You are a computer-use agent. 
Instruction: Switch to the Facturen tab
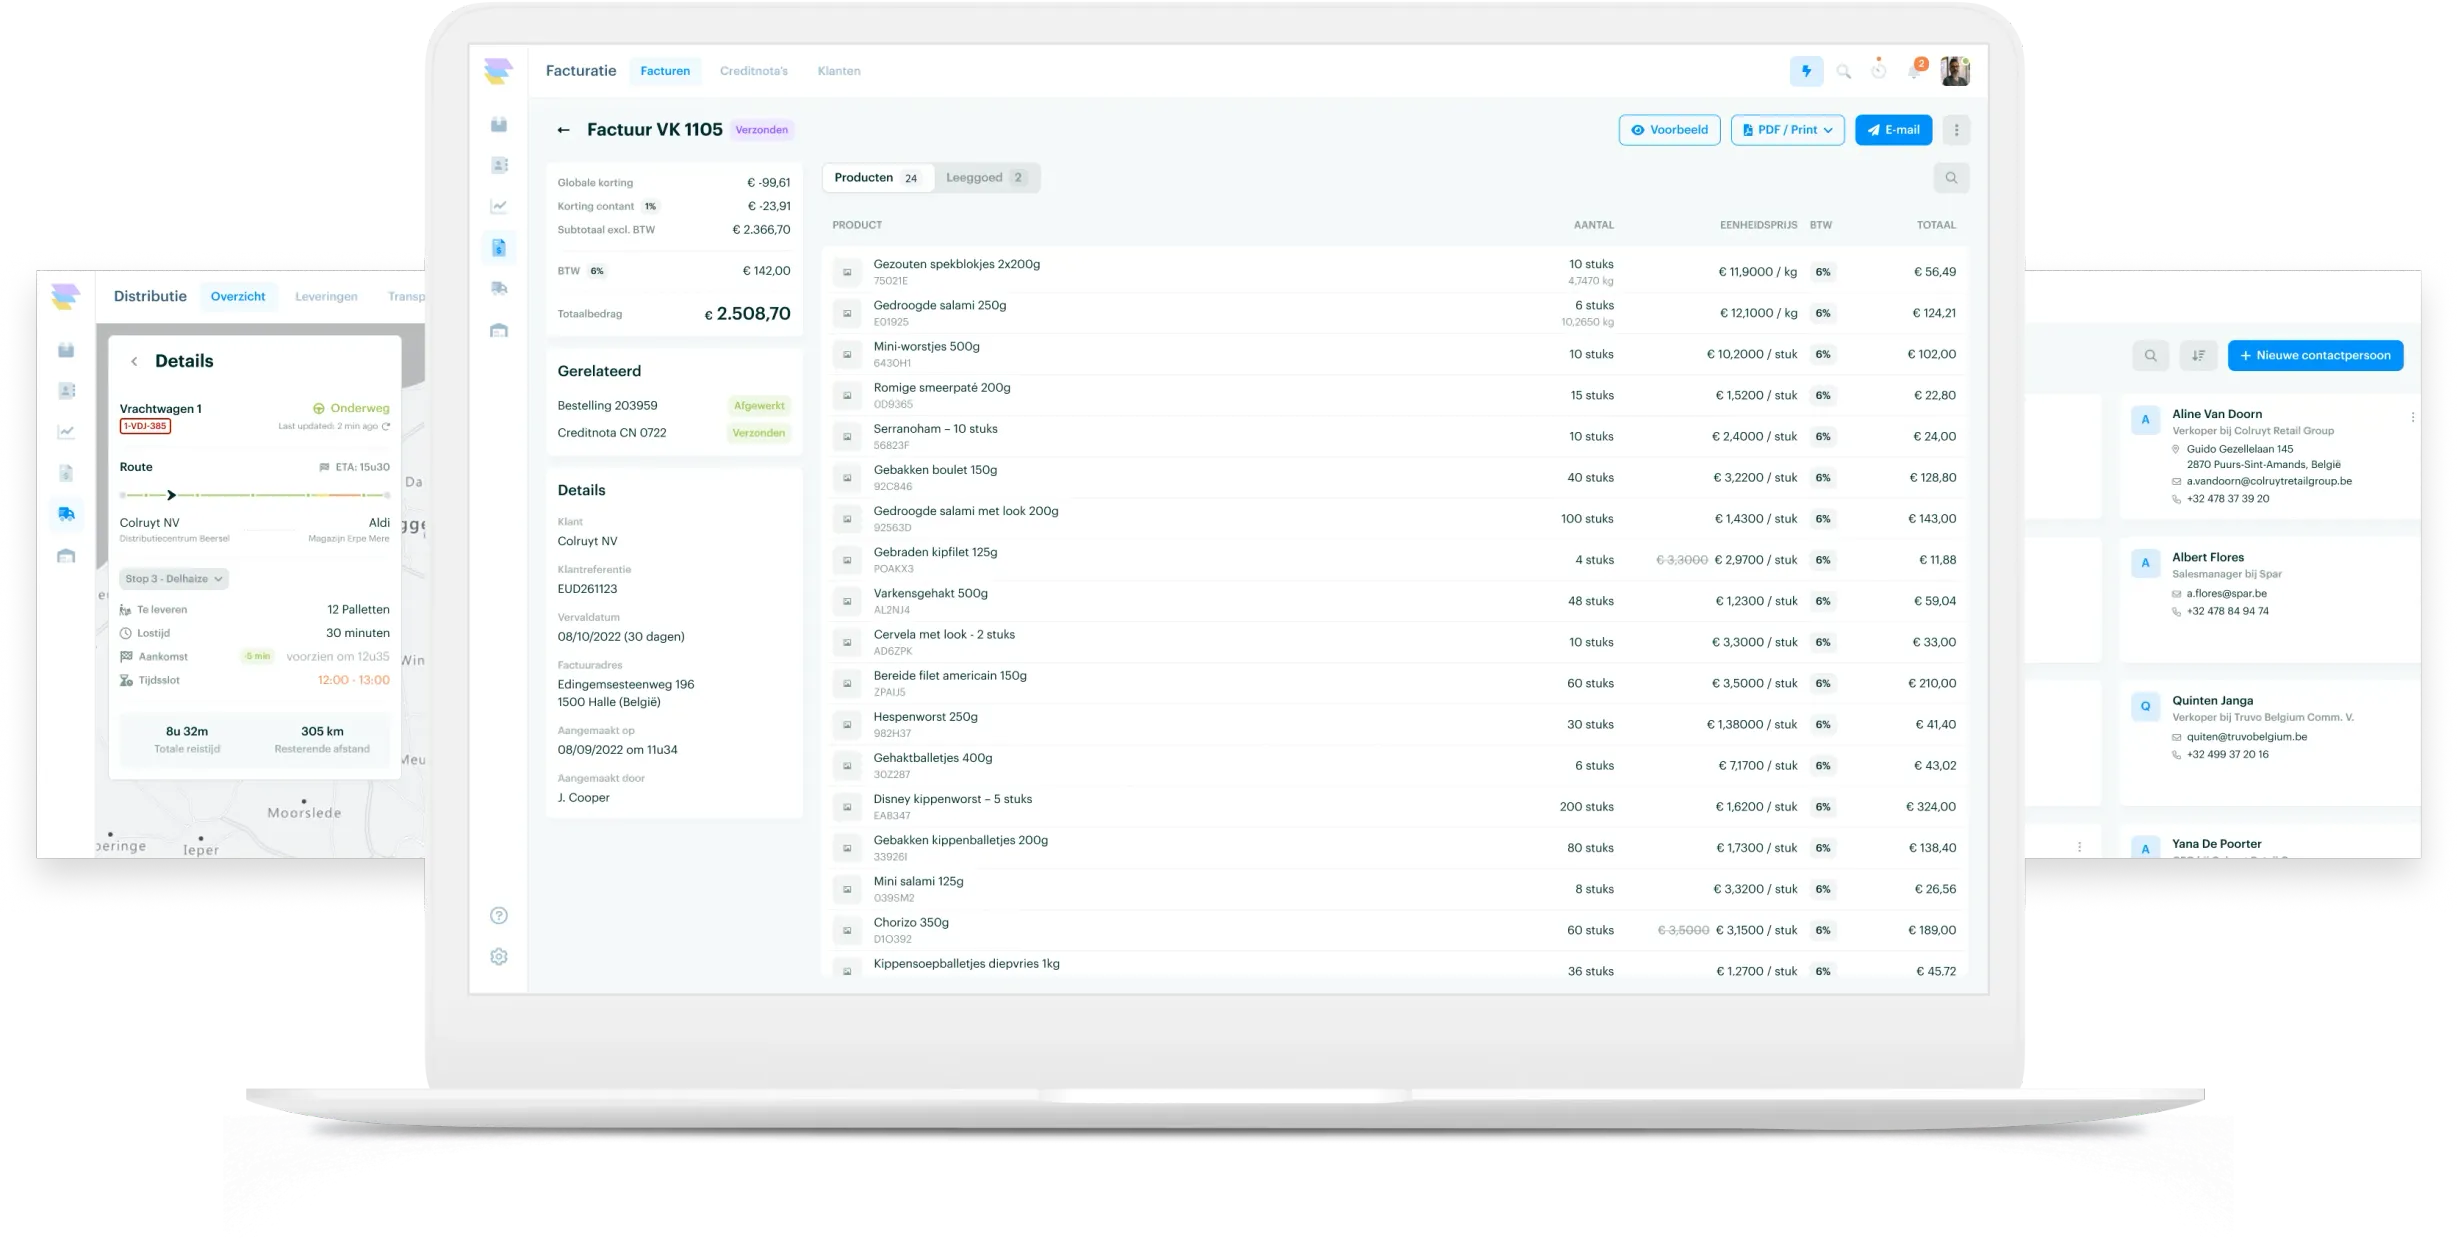coord(665,71)
